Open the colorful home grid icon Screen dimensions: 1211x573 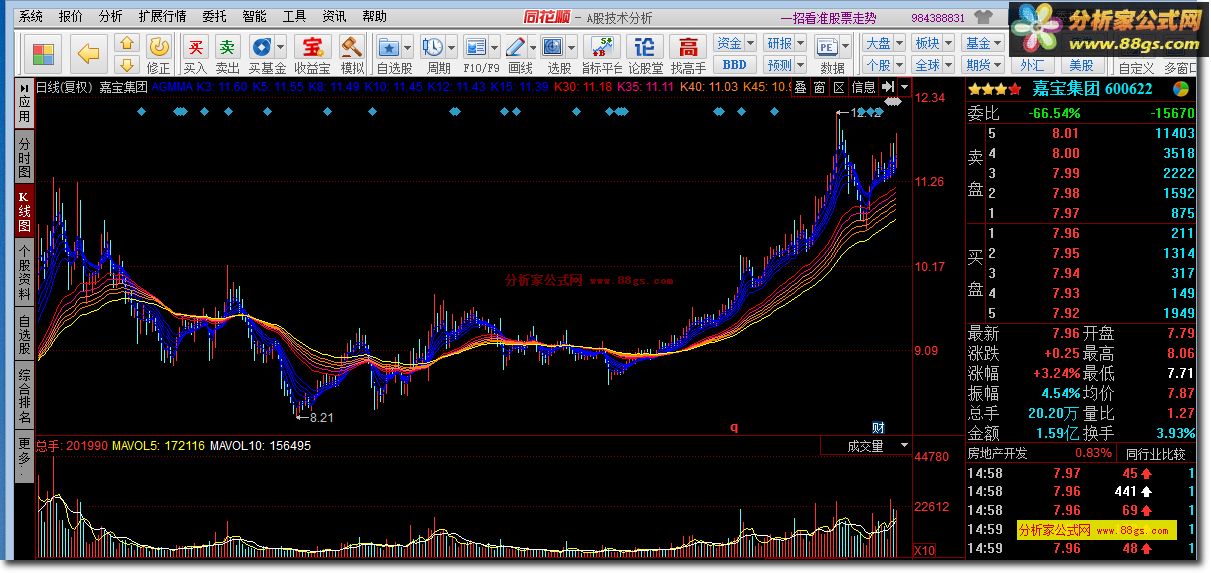point(43,54)
